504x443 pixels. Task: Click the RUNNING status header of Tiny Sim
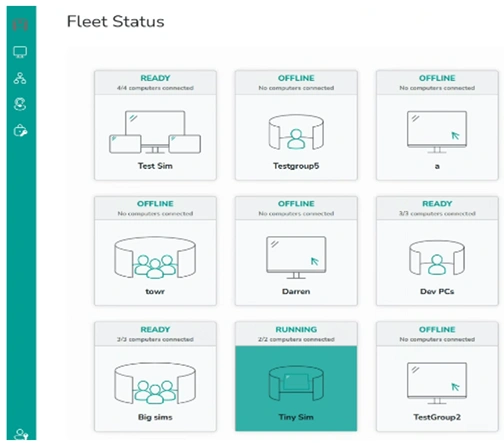296,329
